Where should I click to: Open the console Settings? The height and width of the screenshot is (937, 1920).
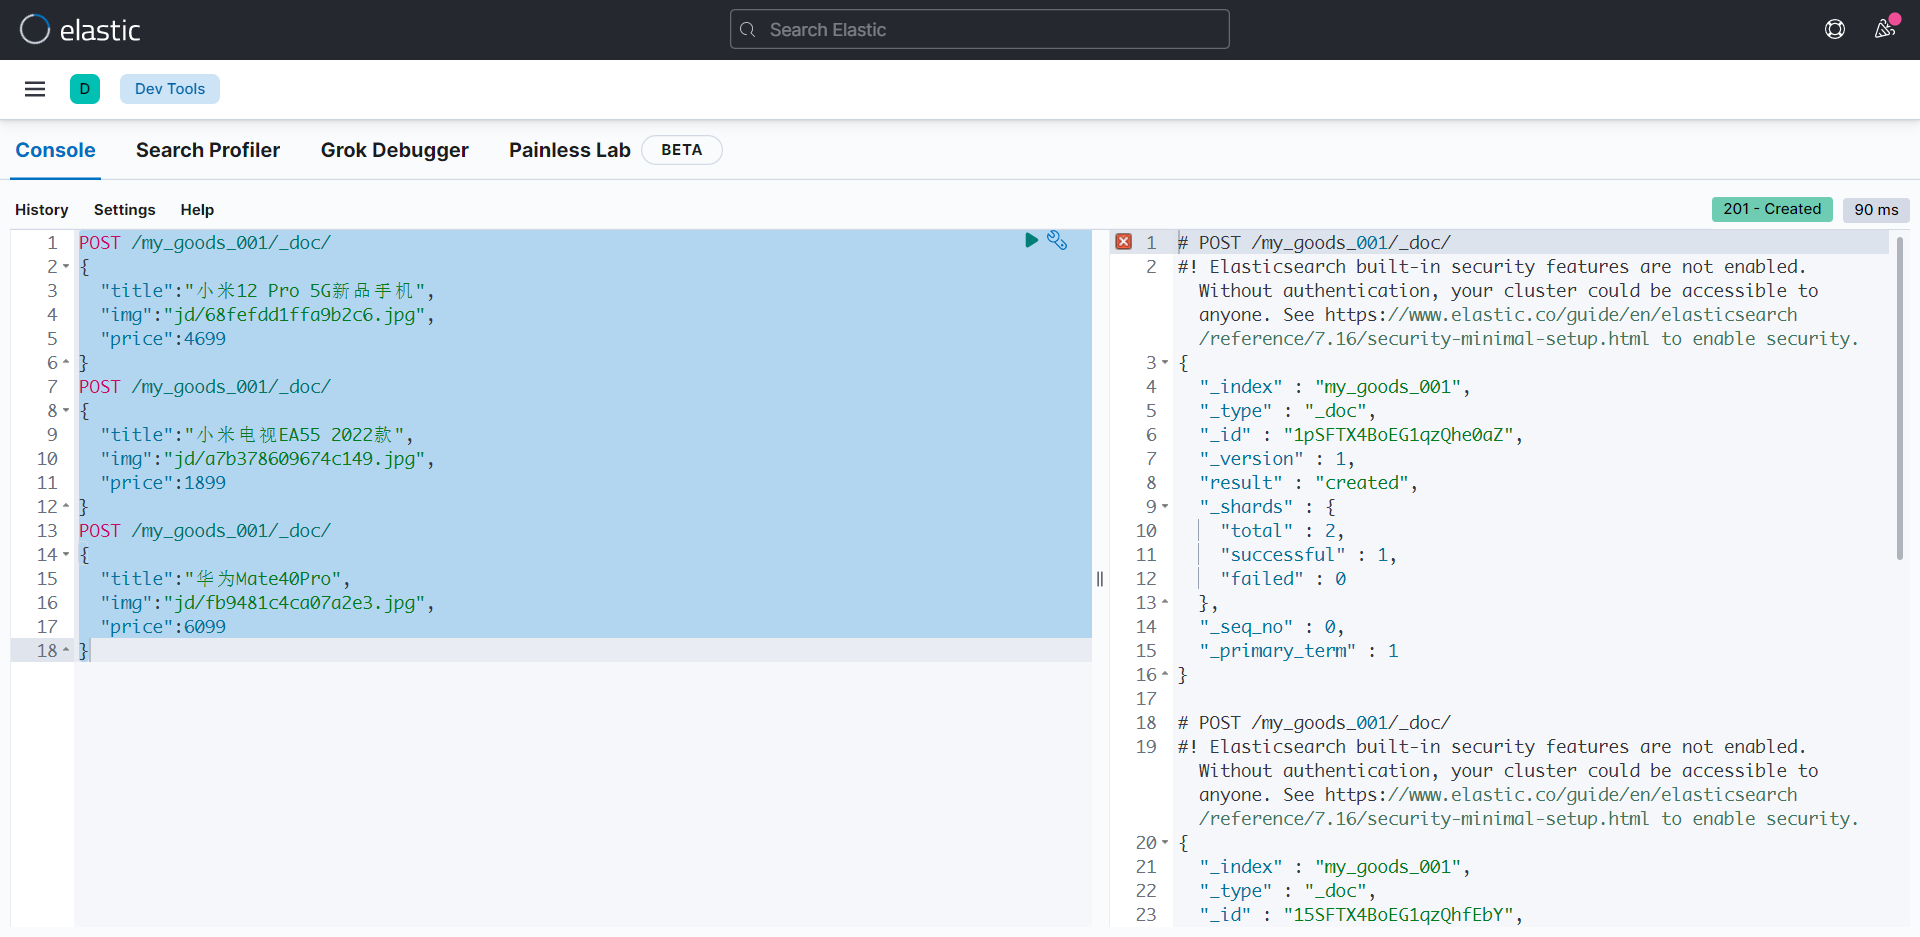point(125,210)
